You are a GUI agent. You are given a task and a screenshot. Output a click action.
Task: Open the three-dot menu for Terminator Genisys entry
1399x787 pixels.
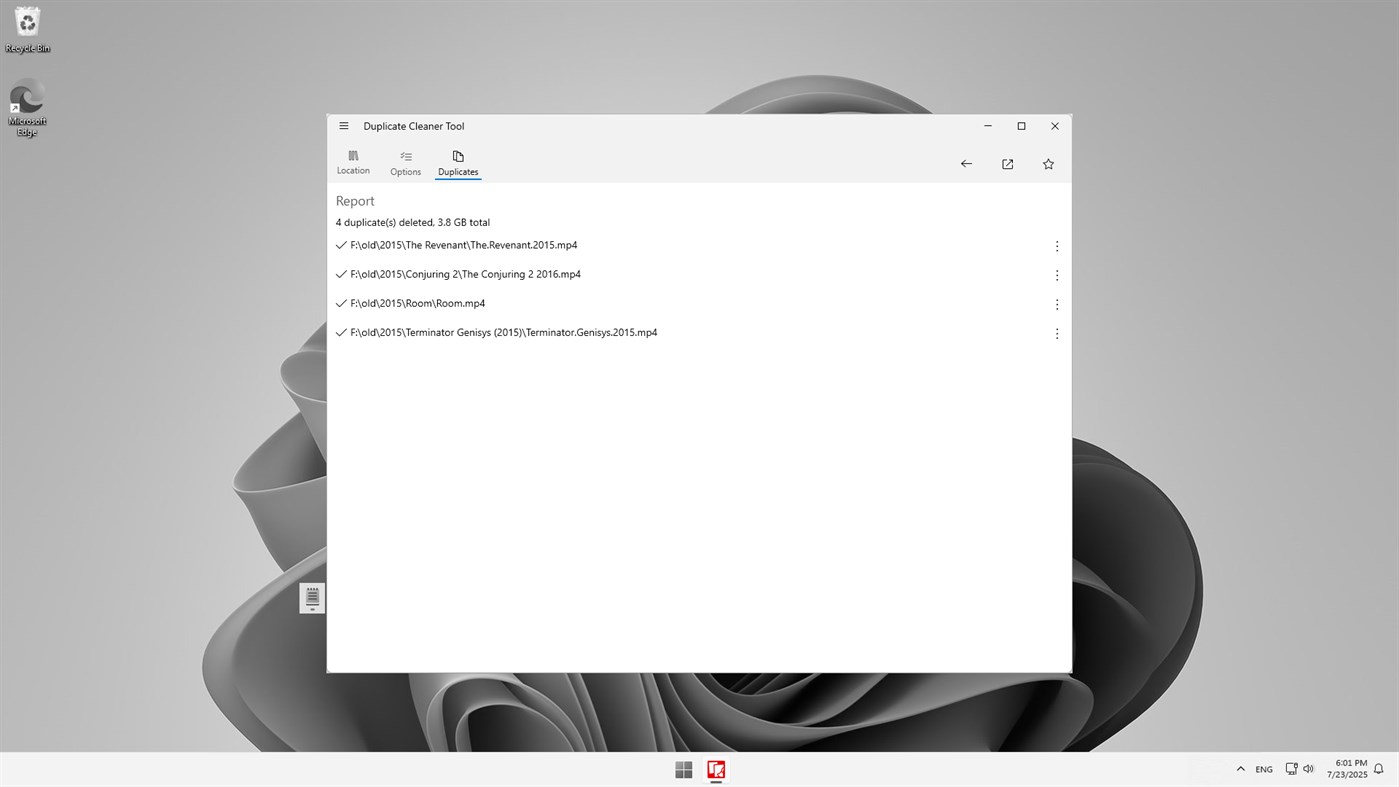(x=1056, y=333)
